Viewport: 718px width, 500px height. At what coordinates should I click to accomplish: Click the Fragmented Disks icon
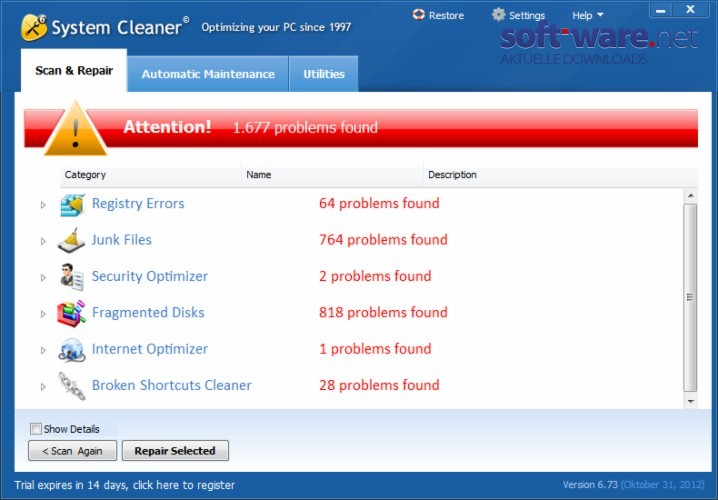(x=71, y=313)
